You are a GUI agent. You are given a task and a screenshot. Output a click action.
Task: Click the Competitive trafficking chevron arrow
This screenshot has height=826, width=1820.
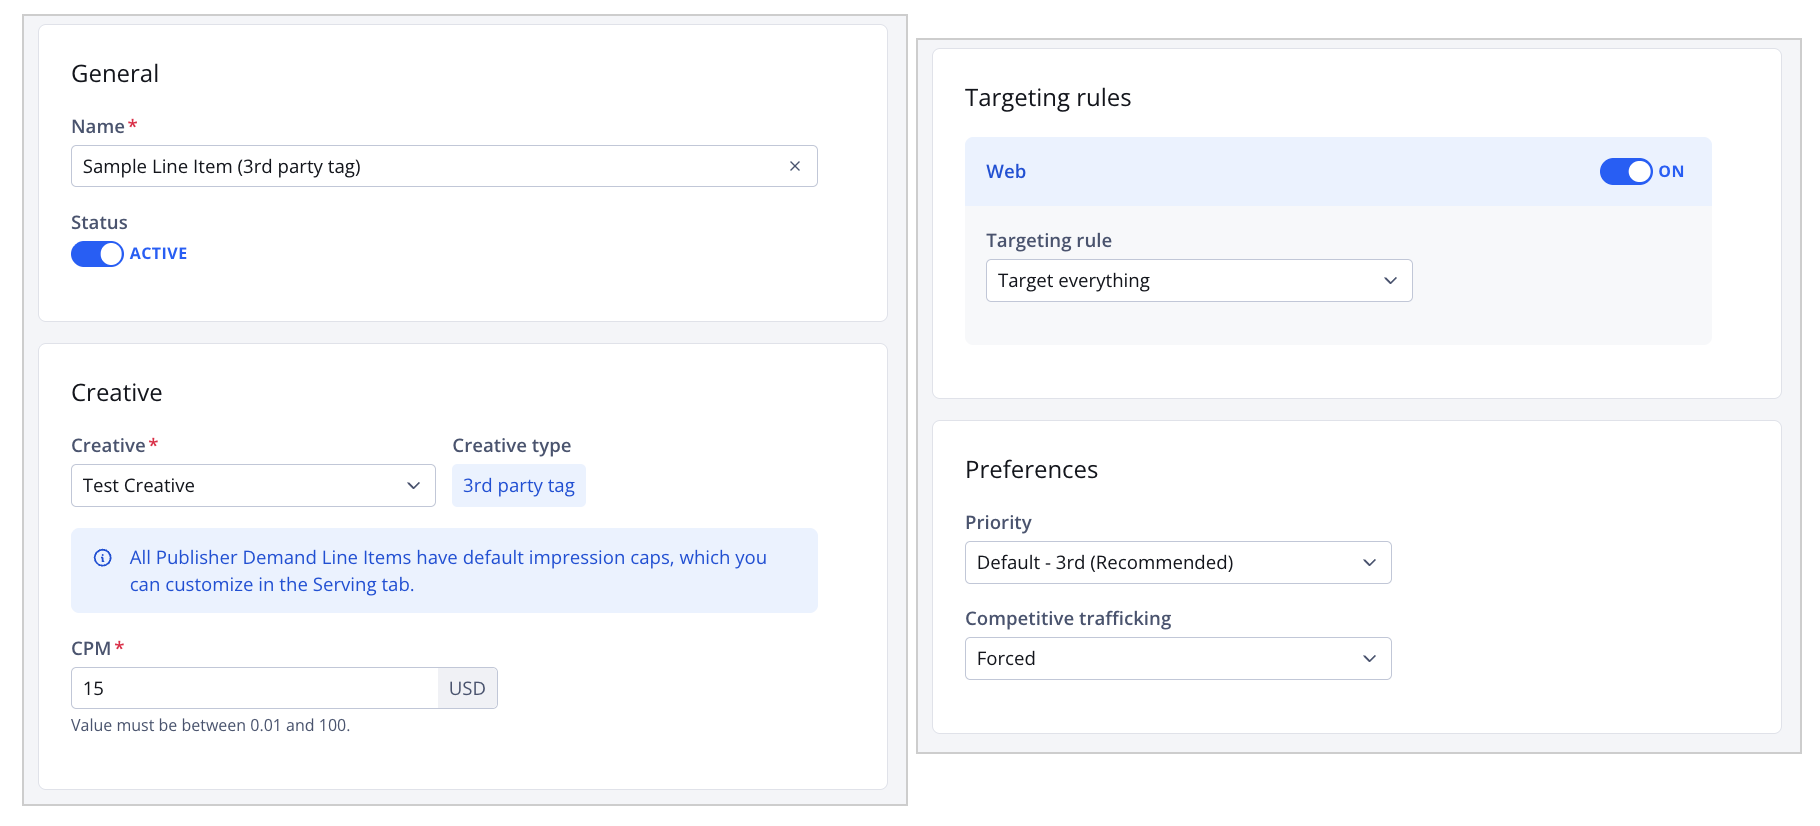[1369, 659]
